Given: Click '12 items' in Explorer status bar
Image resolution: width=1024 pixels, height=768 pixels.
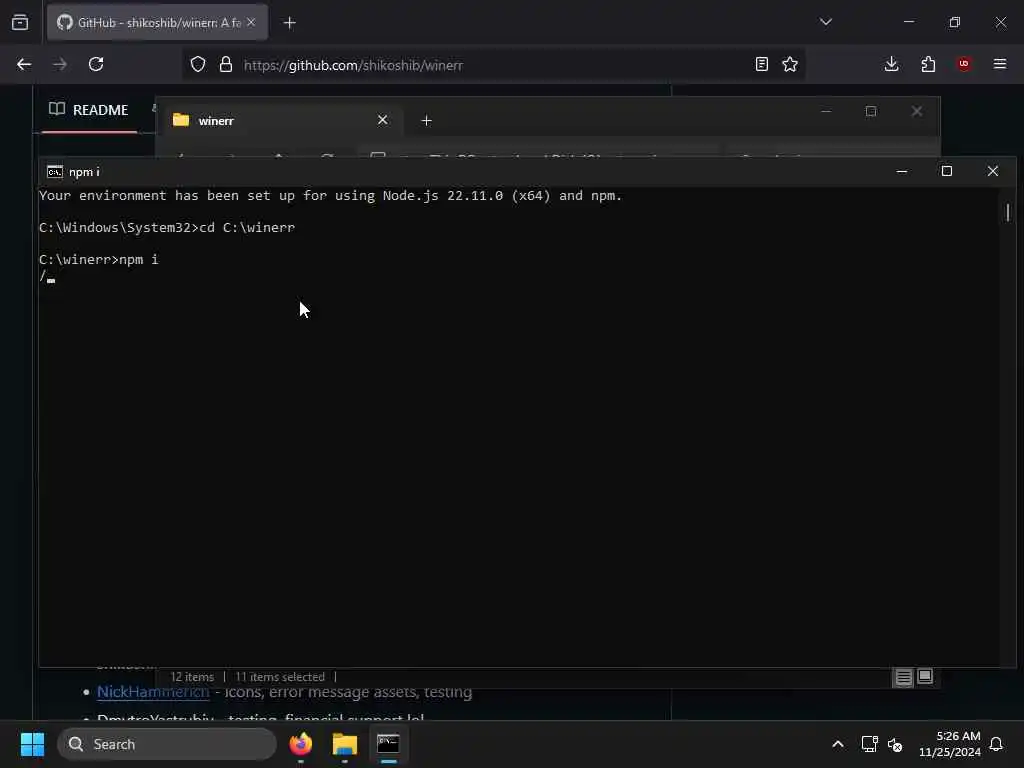Looking at the screenshot, I should point(192,677).
